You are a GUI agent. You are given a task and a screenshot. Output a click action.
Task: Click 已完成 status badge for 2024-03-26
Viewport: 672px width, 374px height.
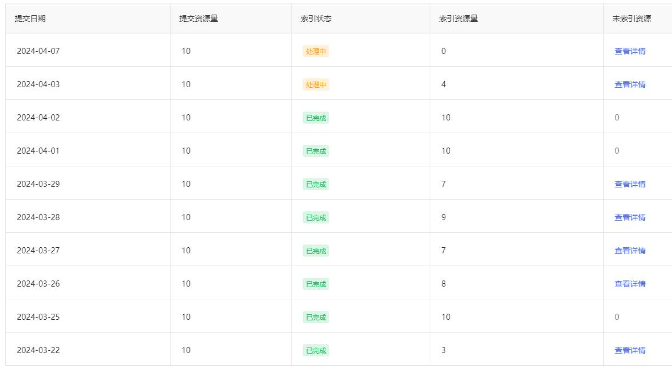pos(316,284)
